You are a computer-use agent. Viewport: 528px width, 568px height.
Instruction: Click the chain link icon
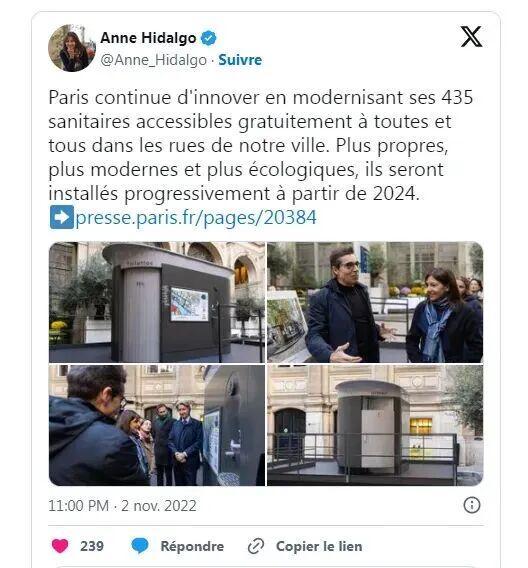click(x=256, y=546)
